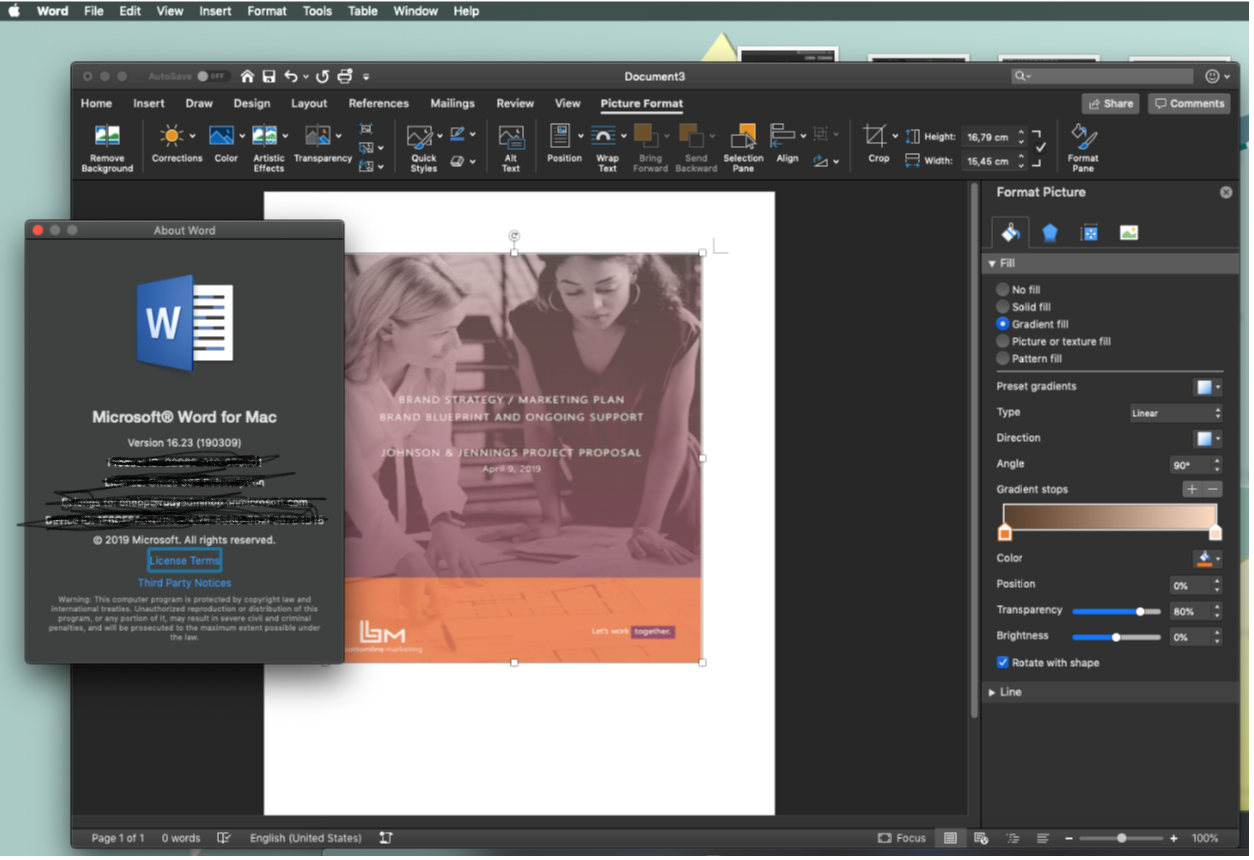The width and height of the screenshot is (1254, 860).
Task: Click the Remove Background icon
Action: click(107, 137)
